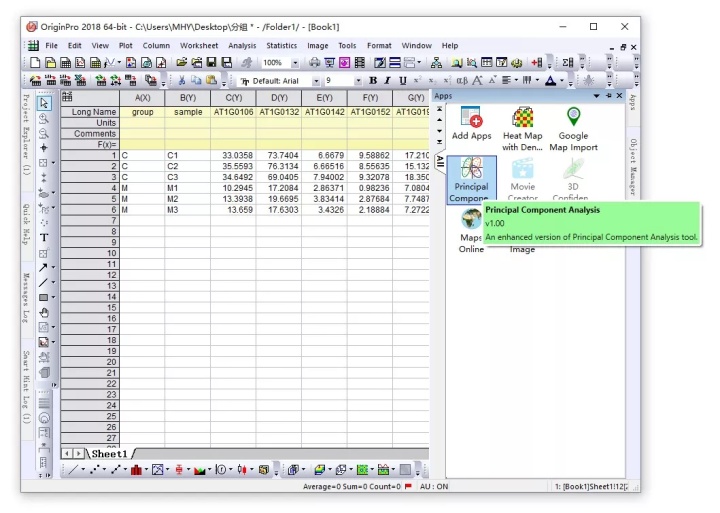Select the All tab in Apps panel

click(x=440, y=162)
